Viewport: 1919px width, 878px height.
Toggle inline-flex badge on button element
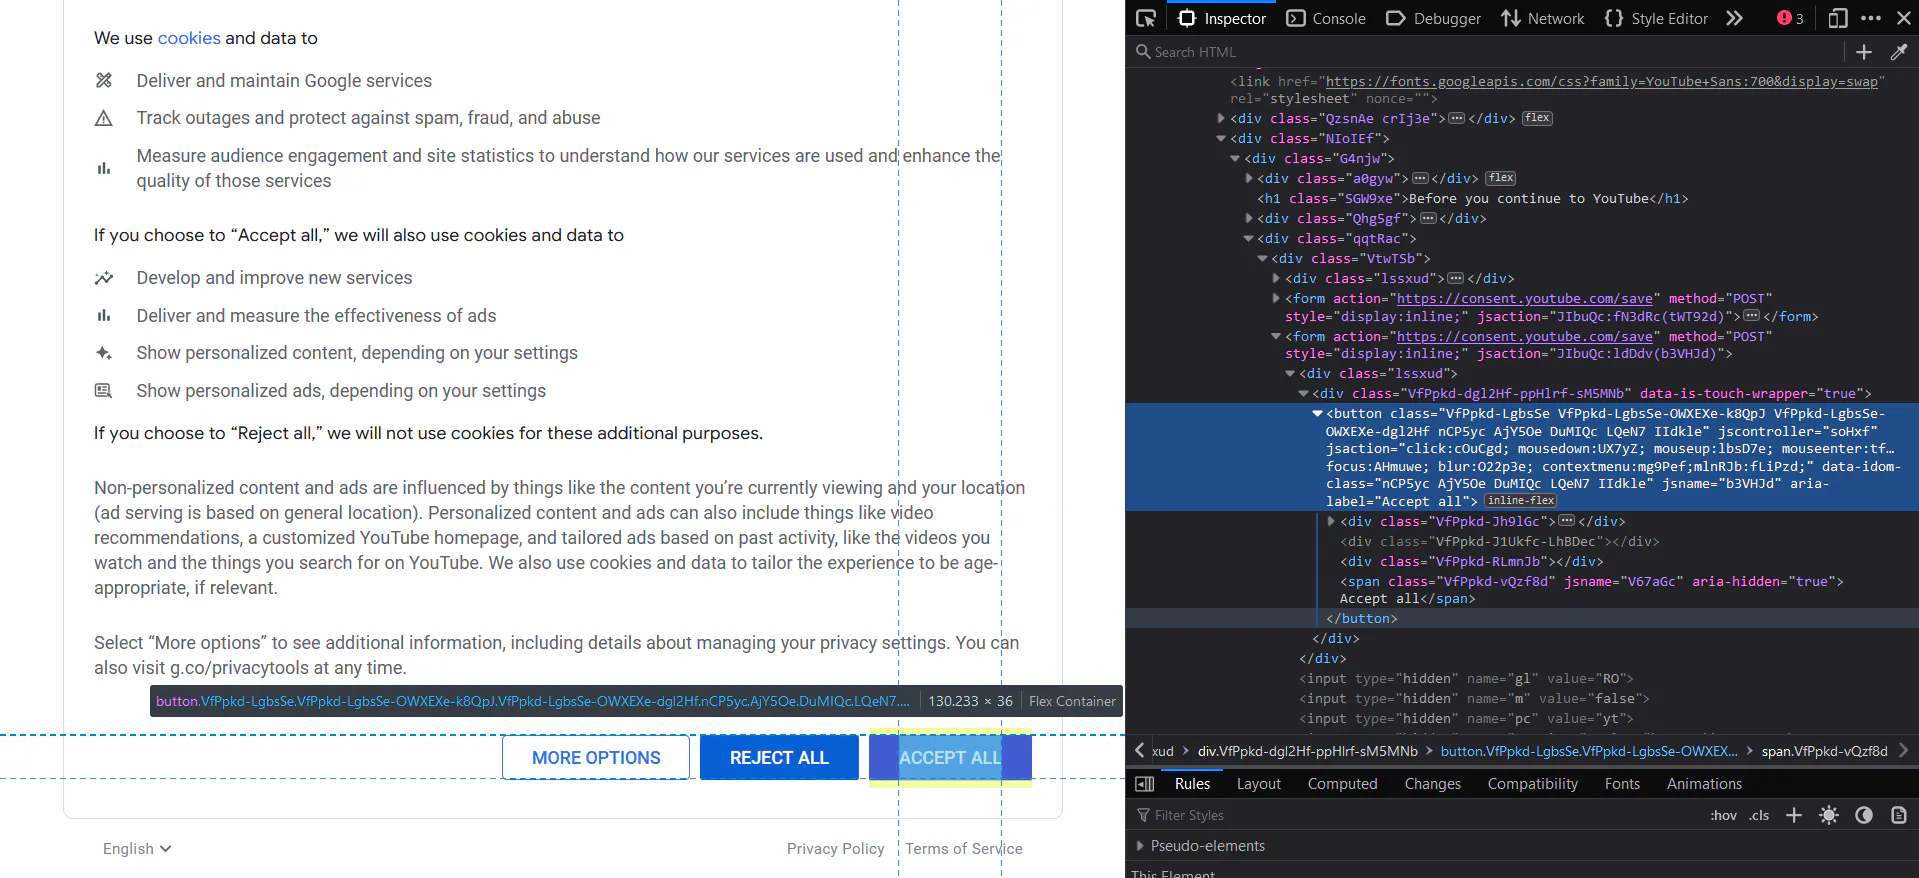point(1520,501)
